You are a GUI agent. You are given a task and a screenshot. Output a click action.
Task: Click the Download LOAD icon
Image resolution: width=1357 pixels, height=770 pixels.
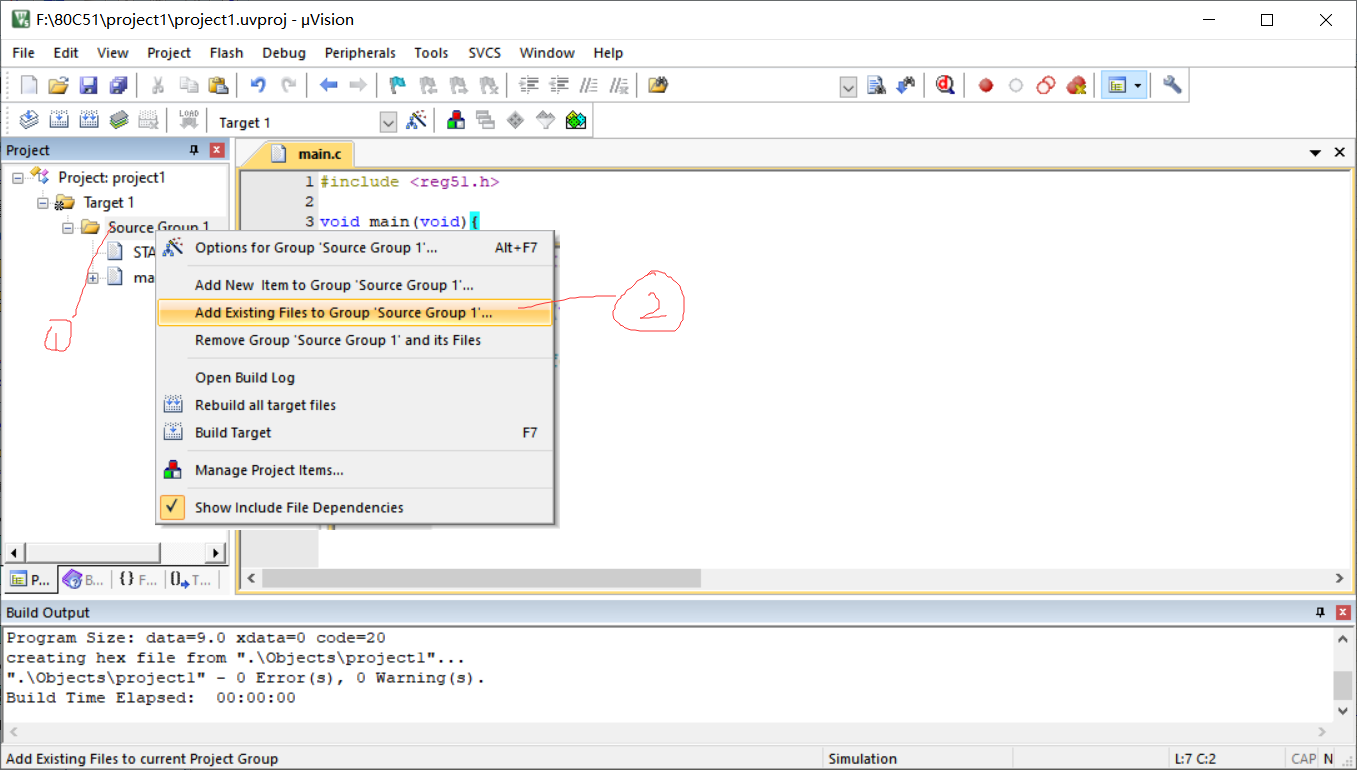click(x=189, y=122)
